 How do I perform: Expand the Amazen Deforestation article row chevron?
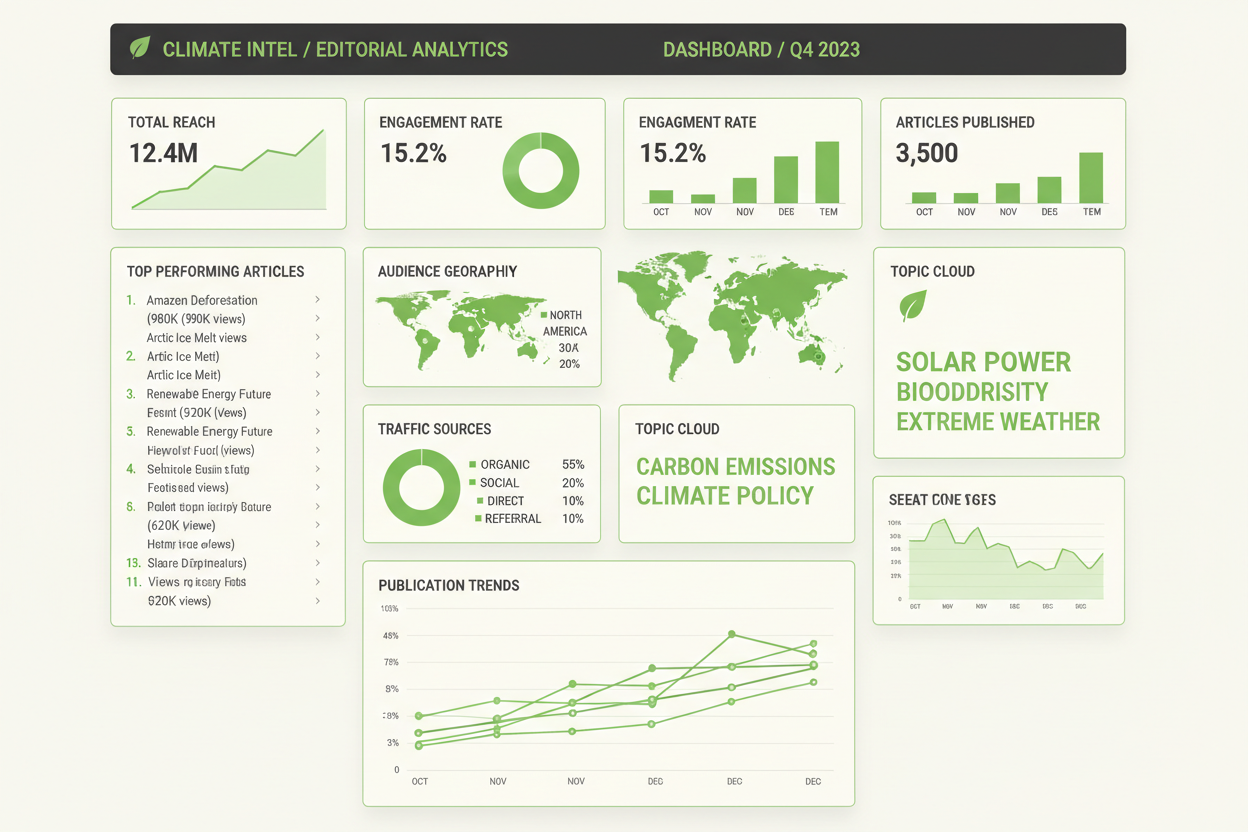coord(318,299)
